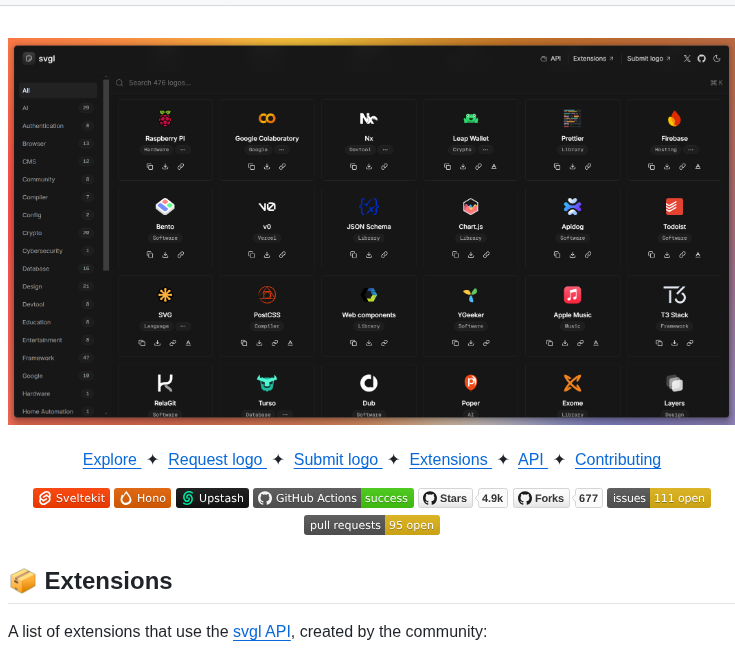Select the Framework category in the sidebar
The height and width of the screenshot is (648, 735).
pos(58,358)
